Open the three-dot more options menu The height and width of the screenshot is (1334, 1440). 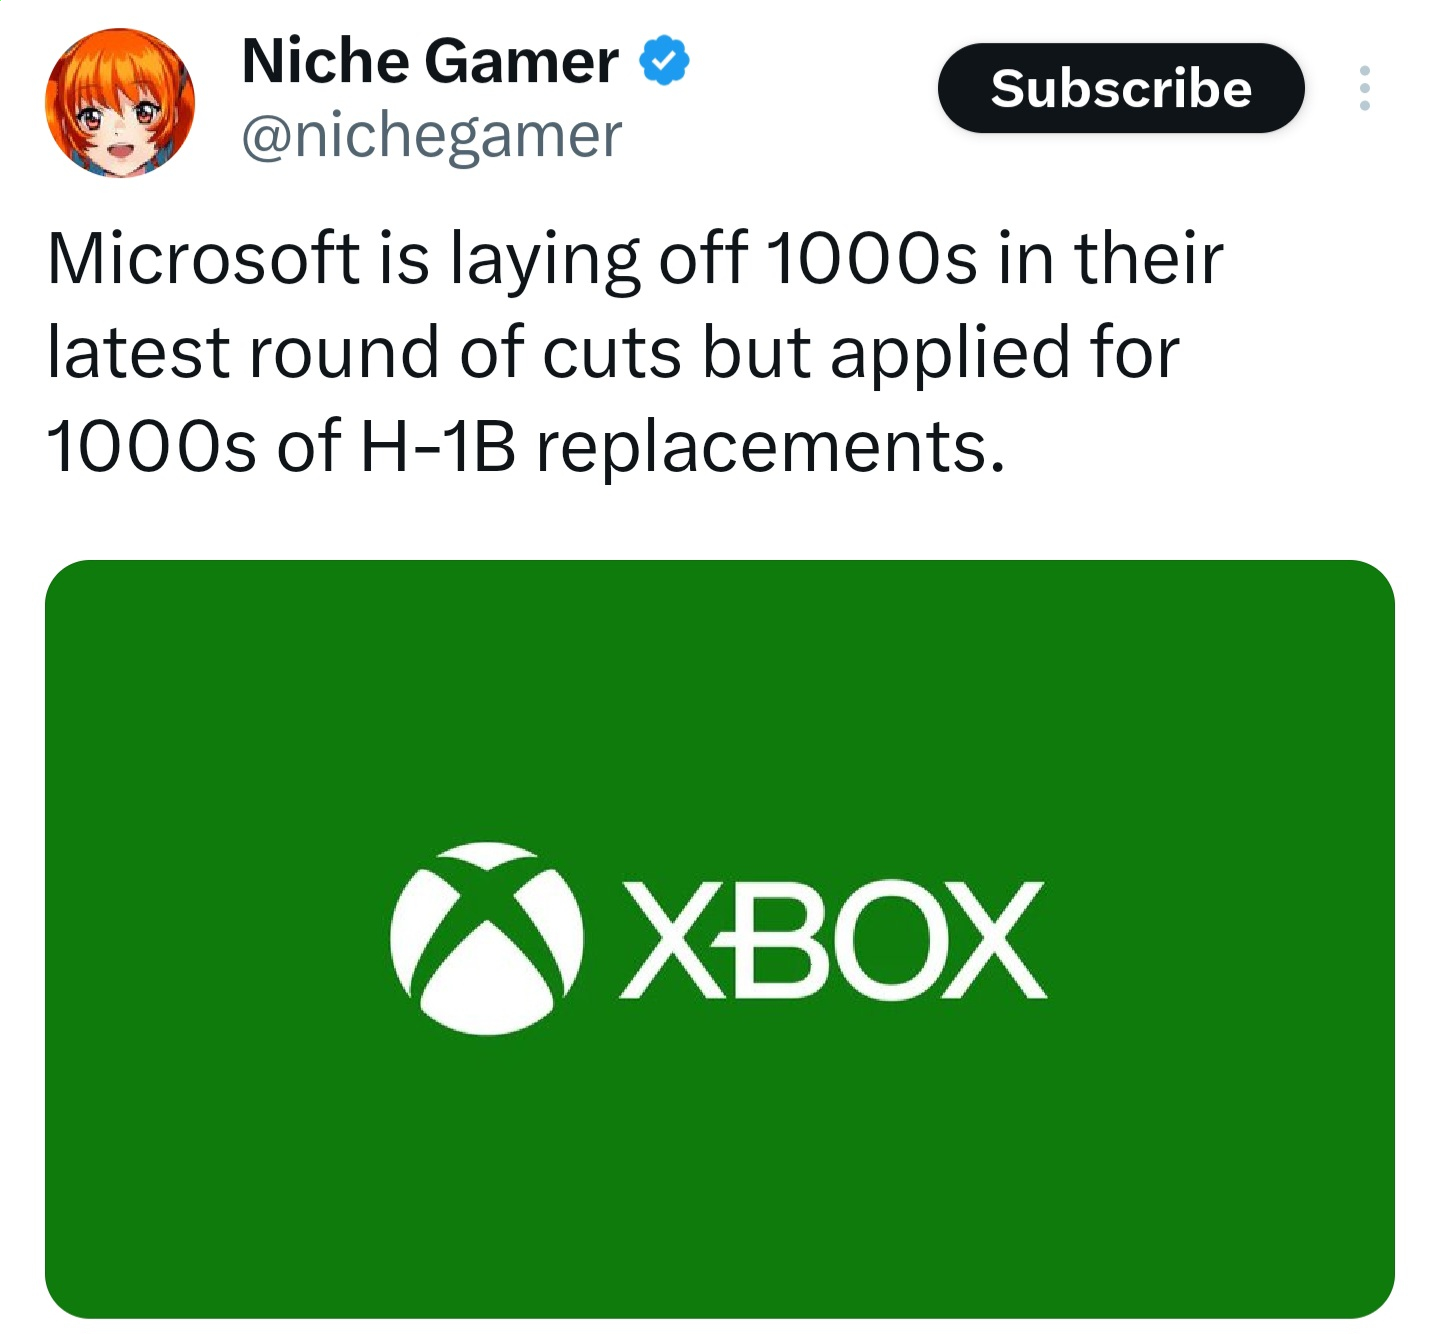tap(1364, 88)
